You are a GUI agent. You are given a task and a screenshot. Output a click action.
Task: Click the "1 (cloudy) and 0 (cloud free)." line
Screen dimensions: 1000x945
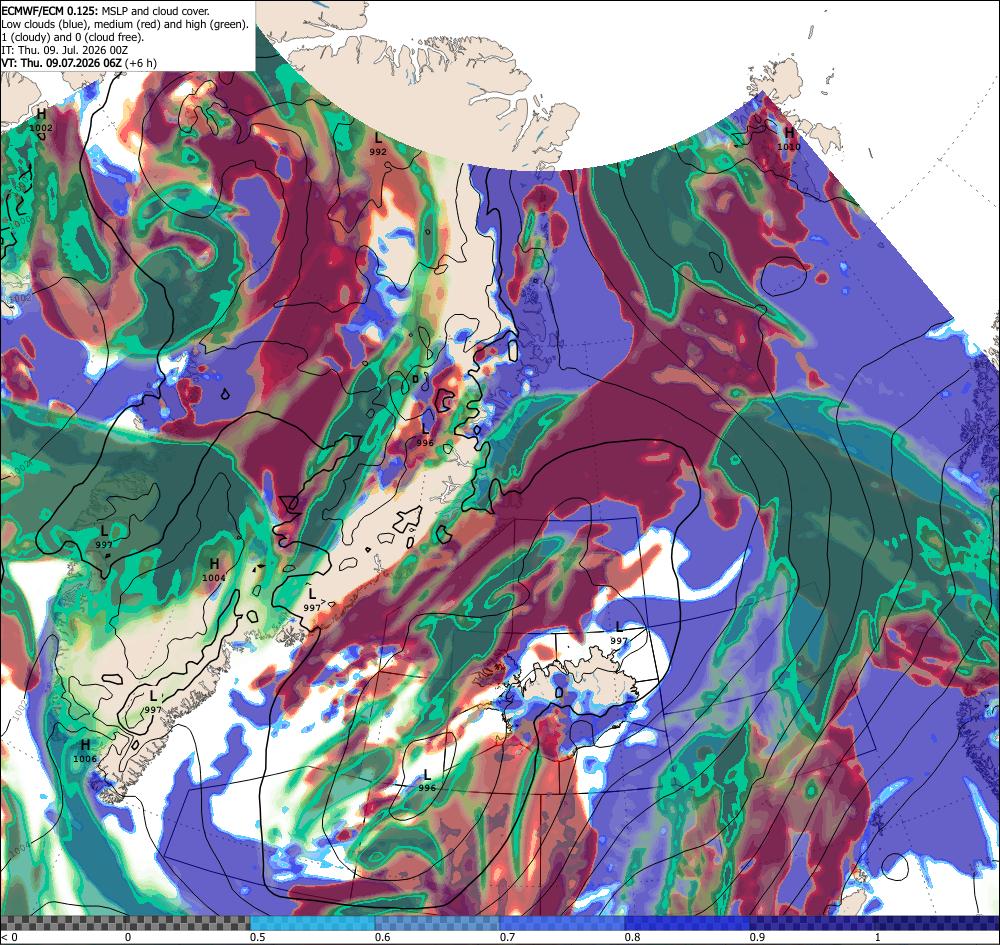pos(73,37)
